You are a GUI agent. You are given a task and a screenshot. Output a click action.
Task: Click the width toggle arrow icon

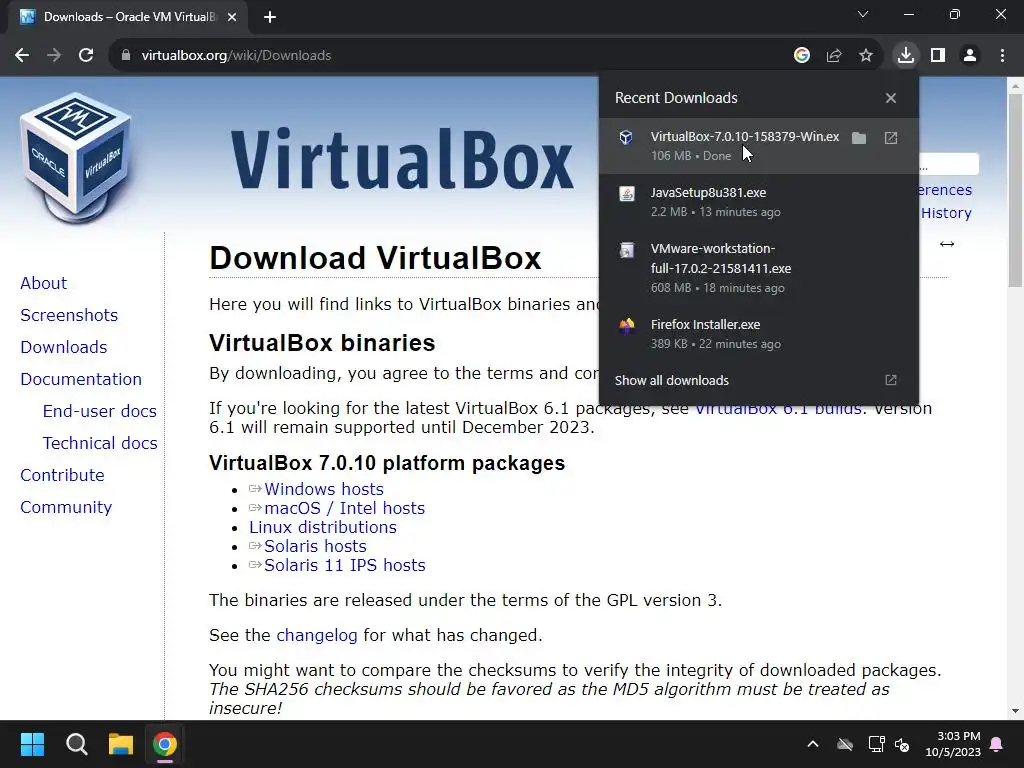[x=947, y=244]
